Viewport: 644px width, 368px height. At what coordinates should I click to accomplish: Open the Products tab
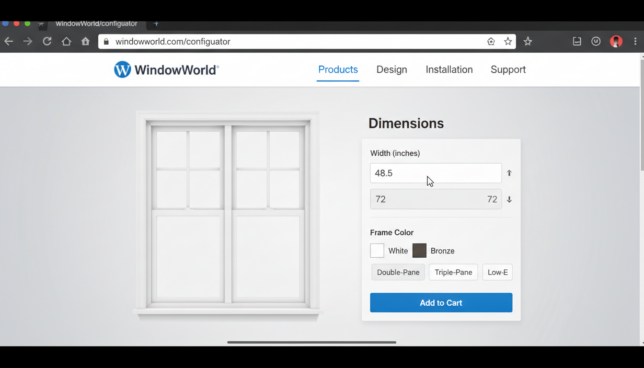338,69
